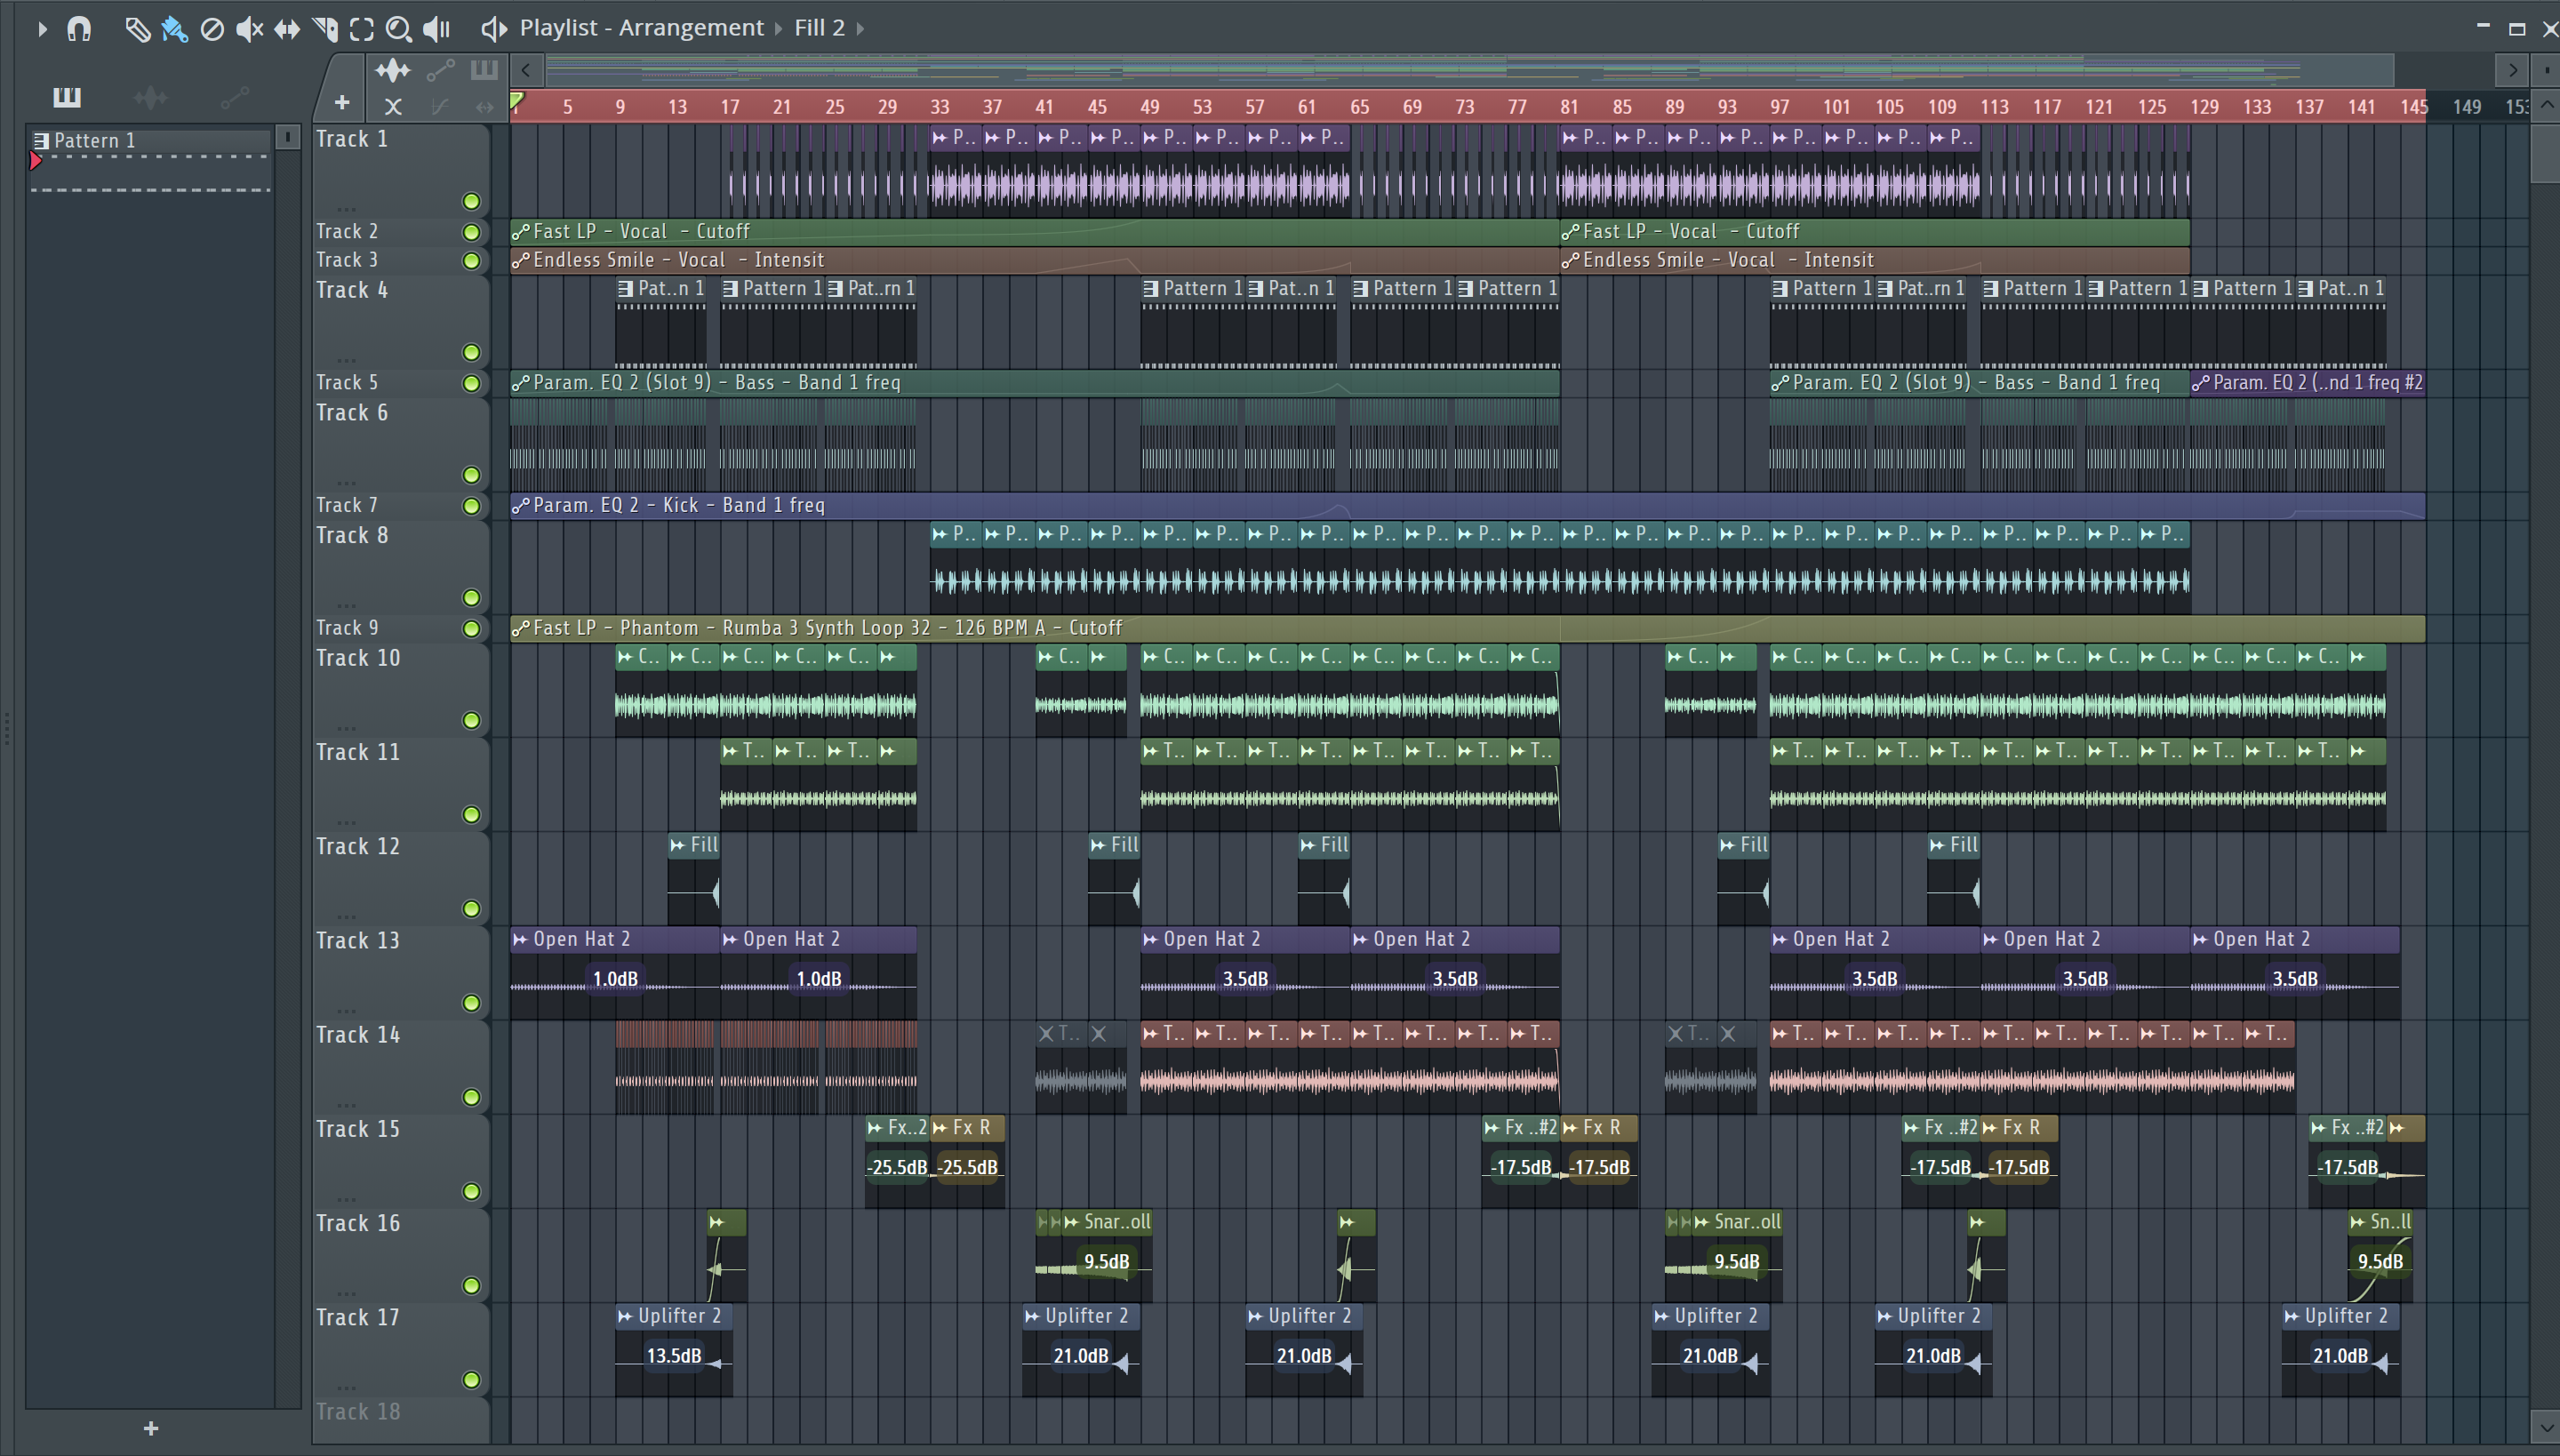This screenshot has height=1456, width=2560.
Task: Open Fast LP Vocal Cutoff automation clip at bar 1
Action: click(x=519, y=232)
